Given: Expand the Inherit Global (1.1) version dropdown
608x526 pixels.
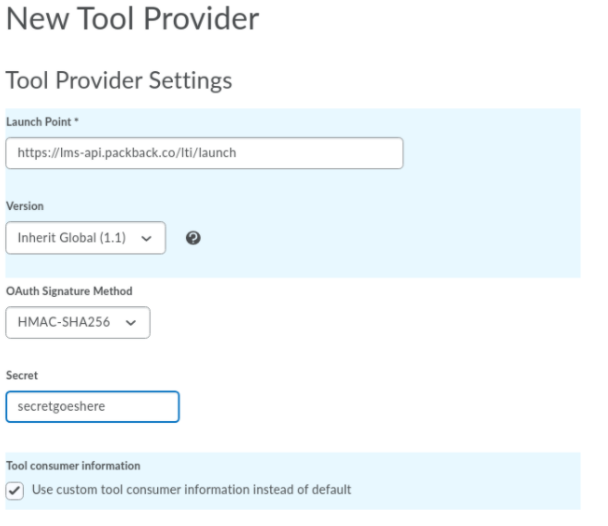Looking at the screenshot, I should 86,238.
